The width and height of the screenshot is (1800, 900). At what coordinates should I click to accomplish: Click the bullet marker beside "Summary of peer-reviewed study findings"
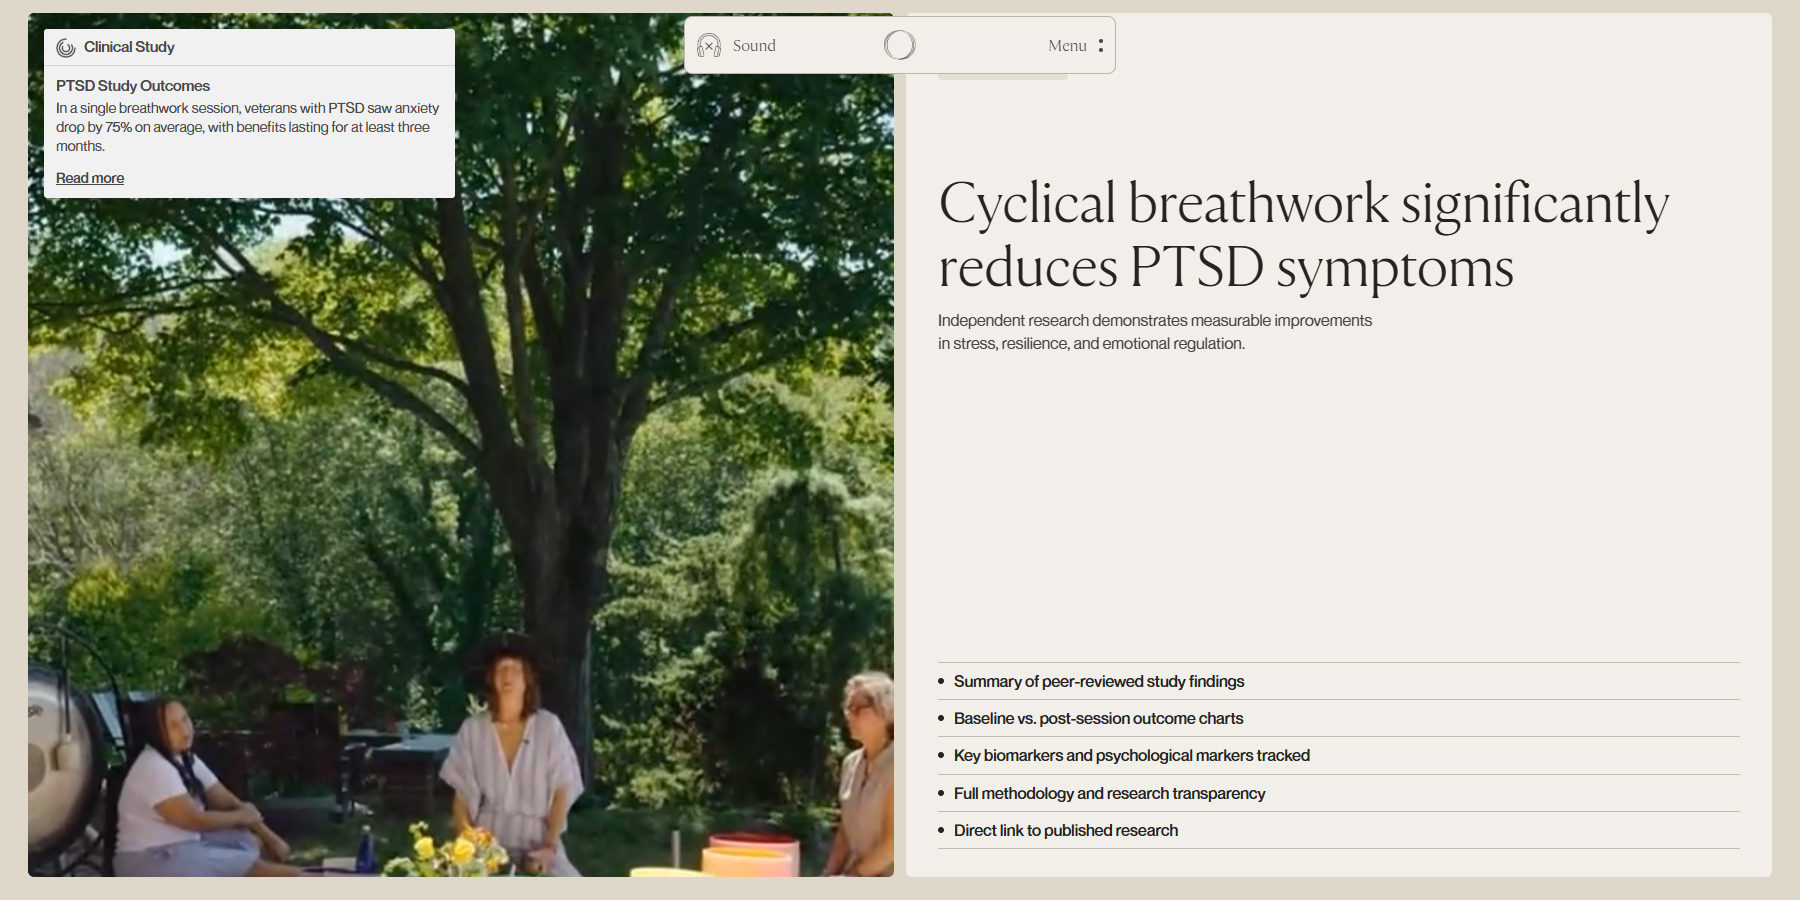click(941, 681)
